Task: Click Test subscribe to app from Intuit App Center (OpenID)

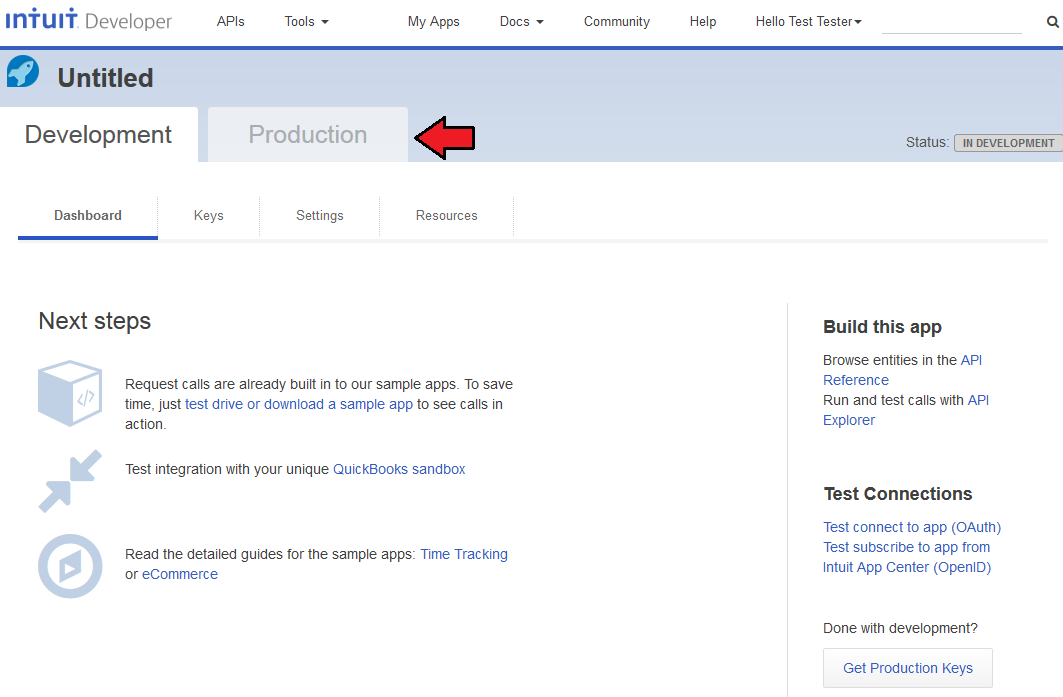Action: coord(907,557)
